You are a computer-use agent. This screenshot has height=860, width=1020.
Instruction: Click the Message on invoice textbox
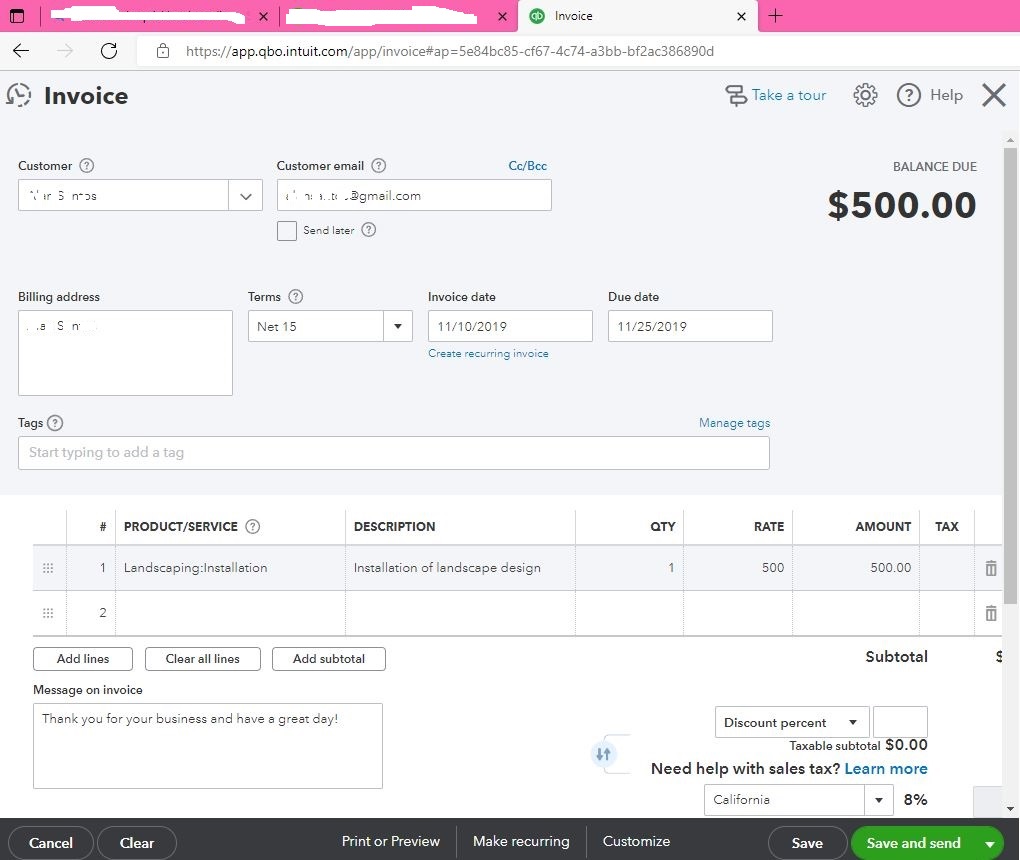click(x=208, y=746)
